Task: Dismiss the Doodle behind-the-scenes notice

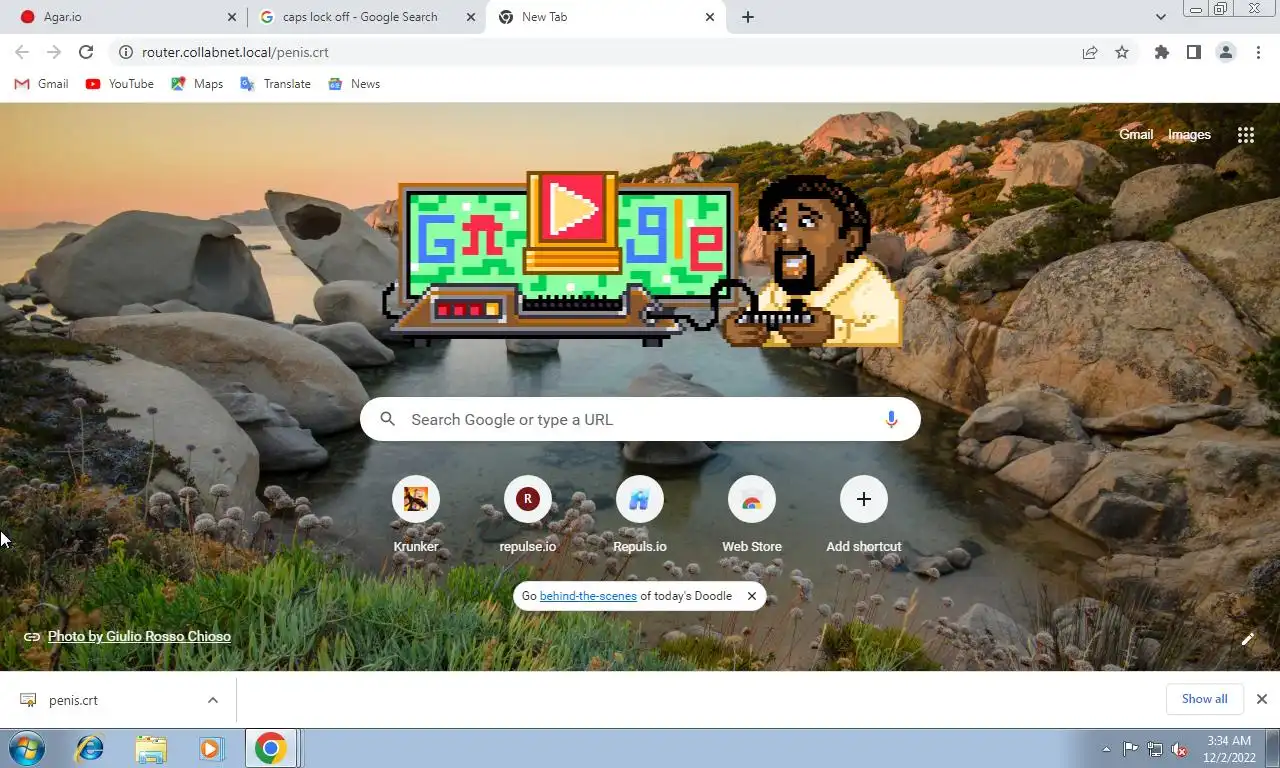Action: (x=752, y=596)
